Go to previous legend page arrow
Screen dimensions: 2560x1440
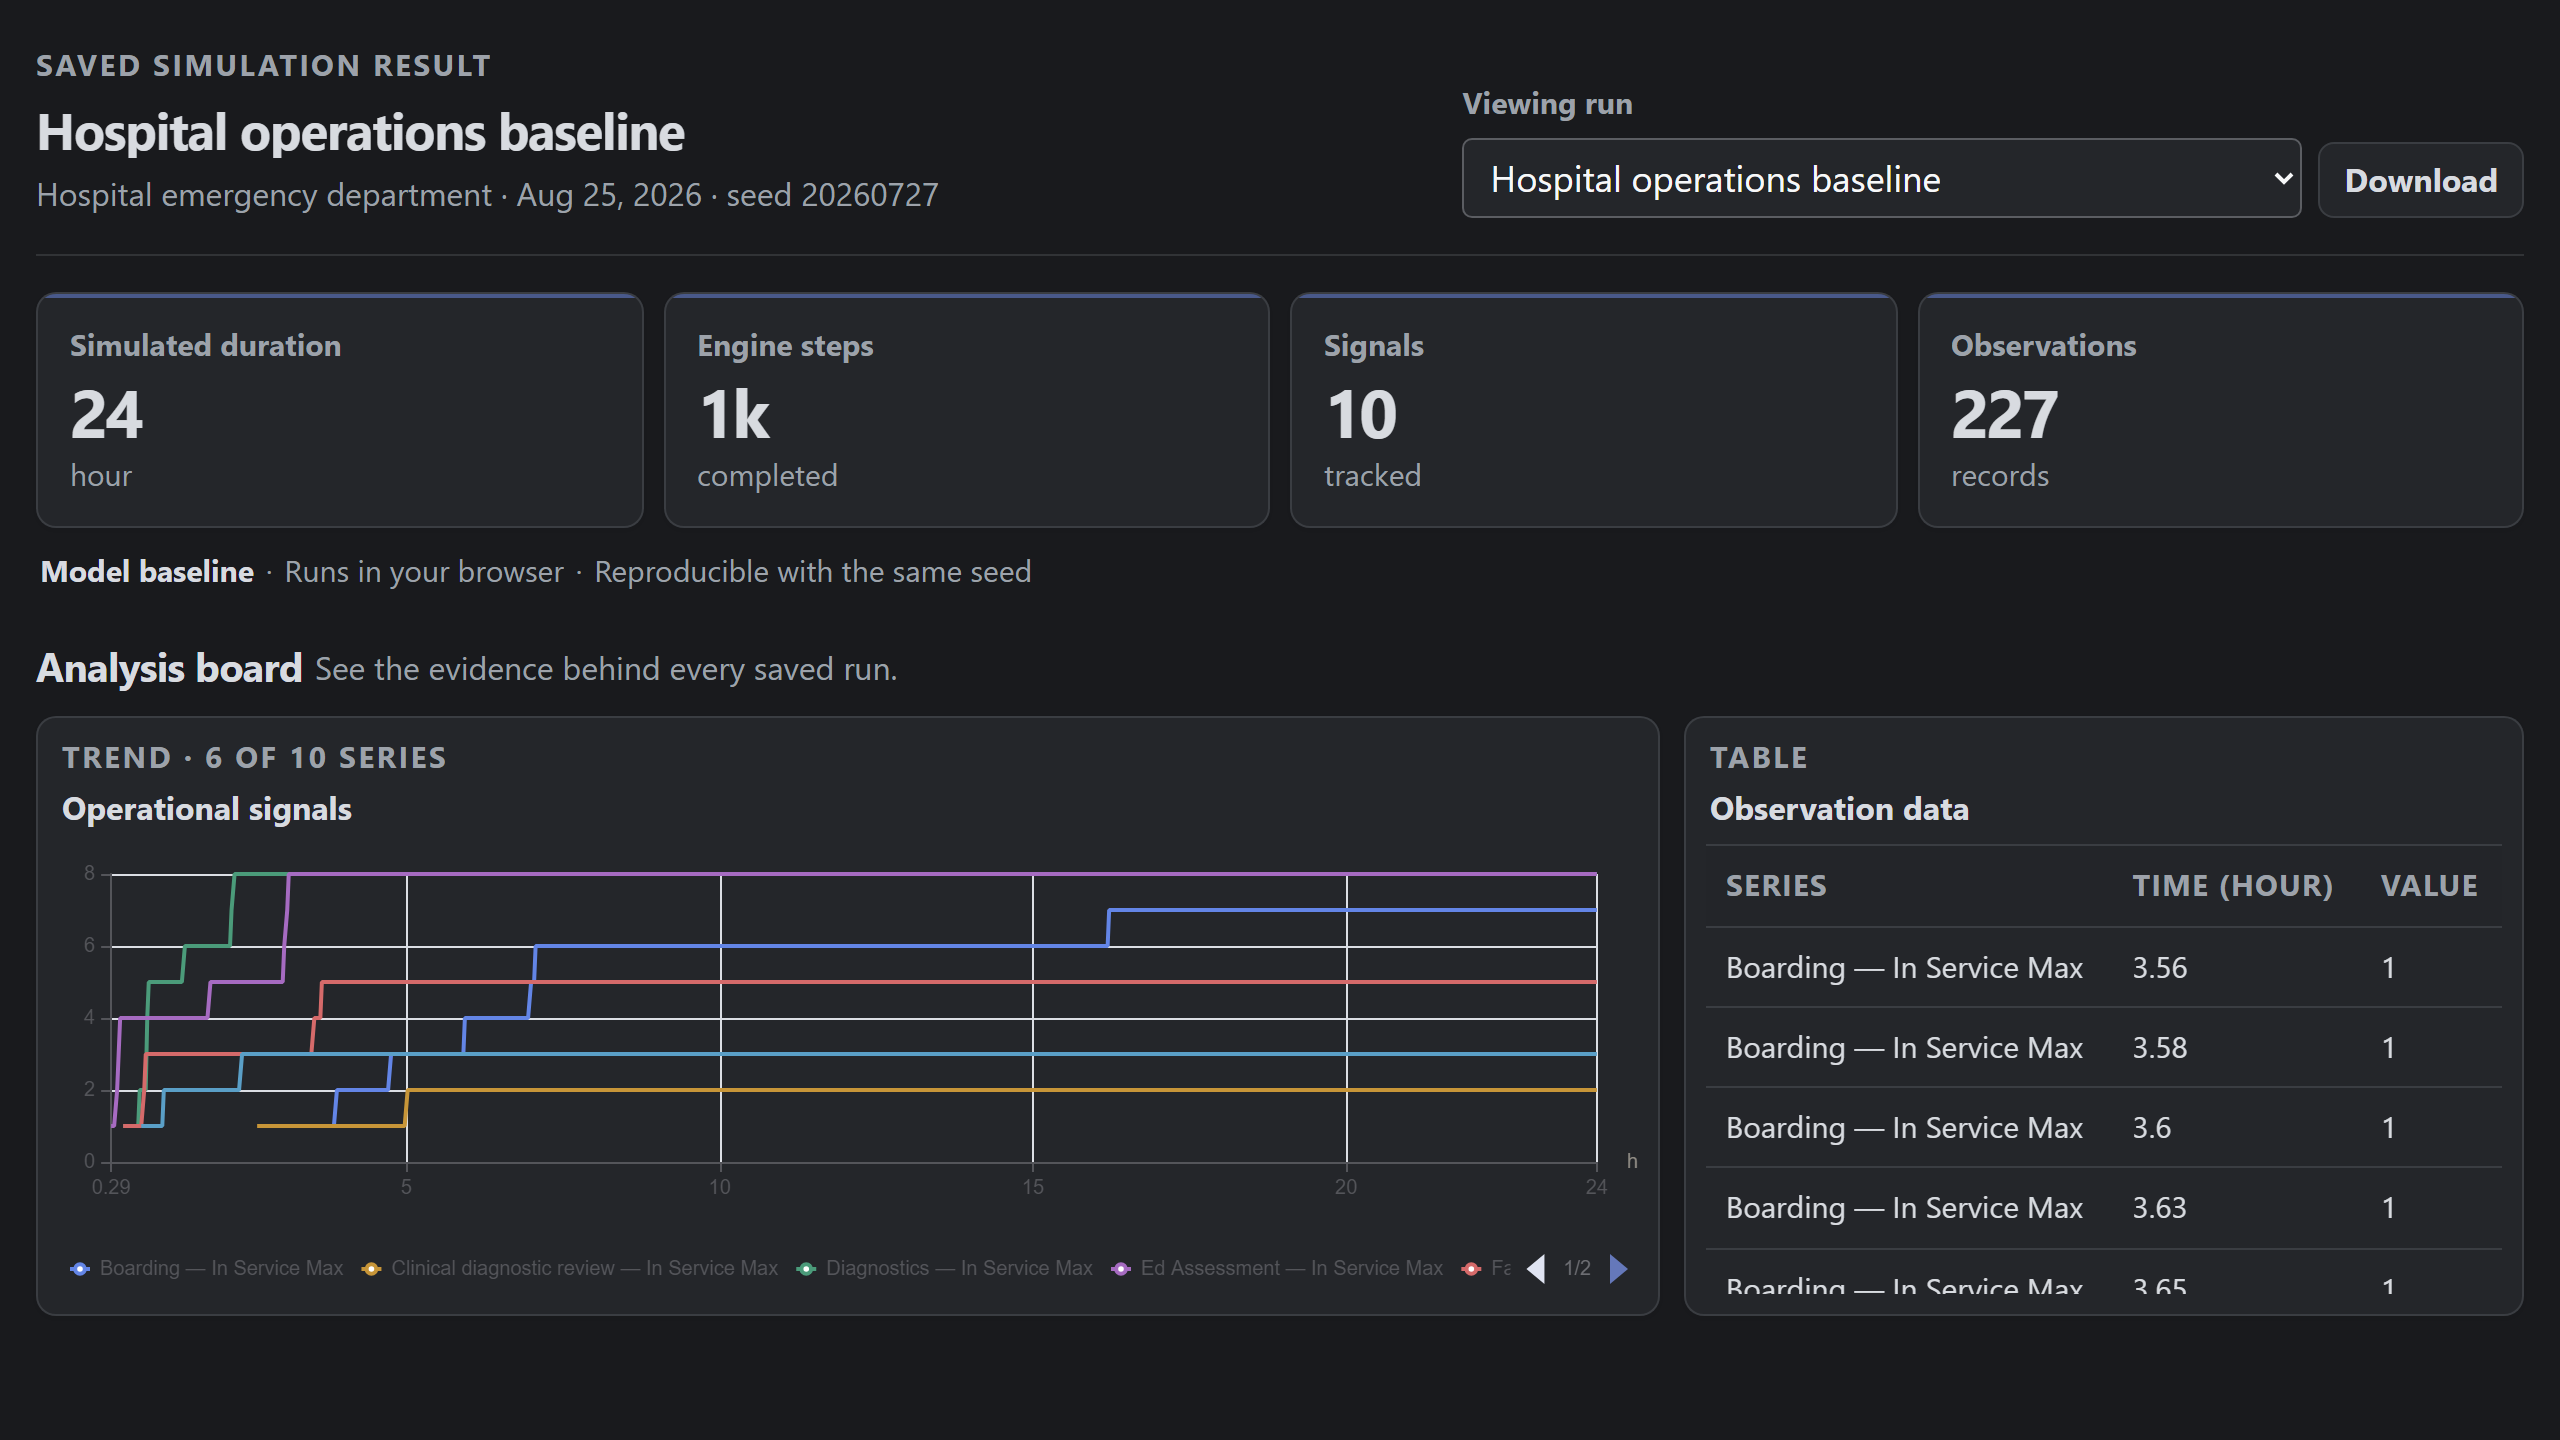1537,1269
